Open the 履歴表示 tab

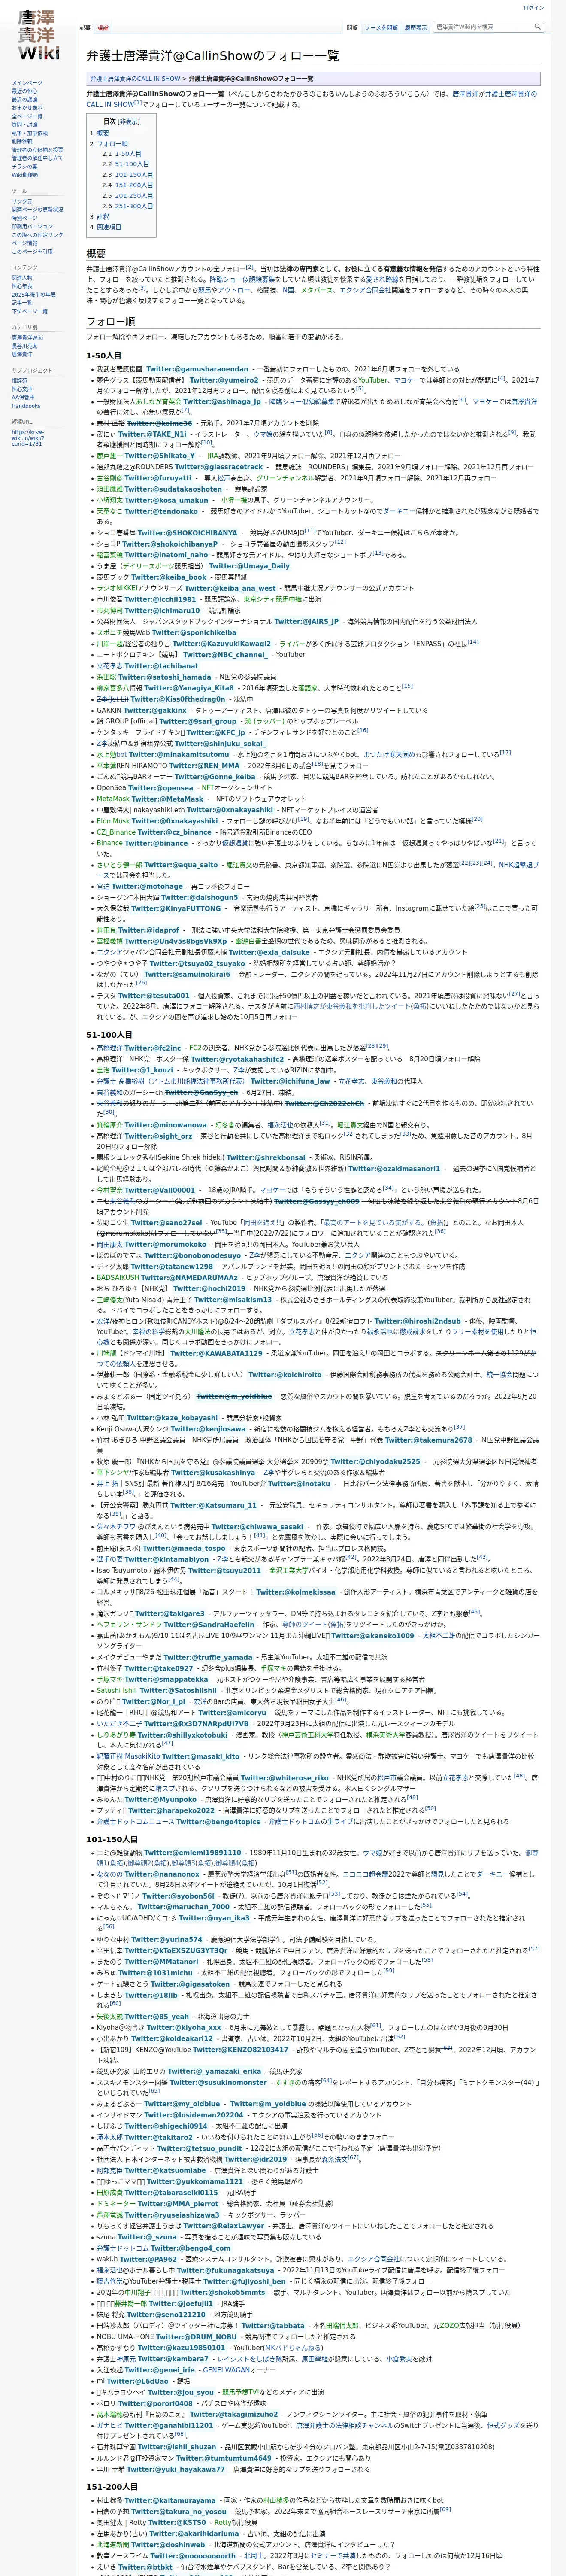[x=415, y=28]
